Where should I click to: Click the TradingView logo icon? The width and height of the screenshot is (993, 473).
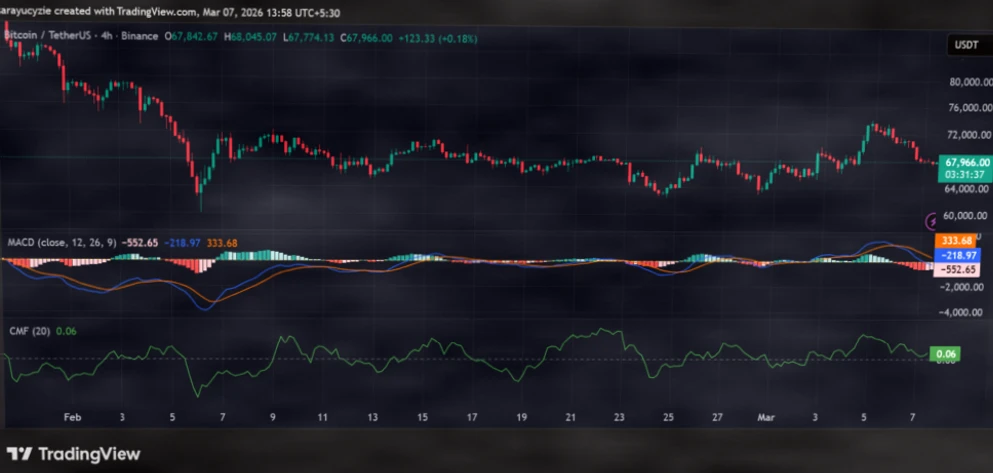click(x=20, y=452)
